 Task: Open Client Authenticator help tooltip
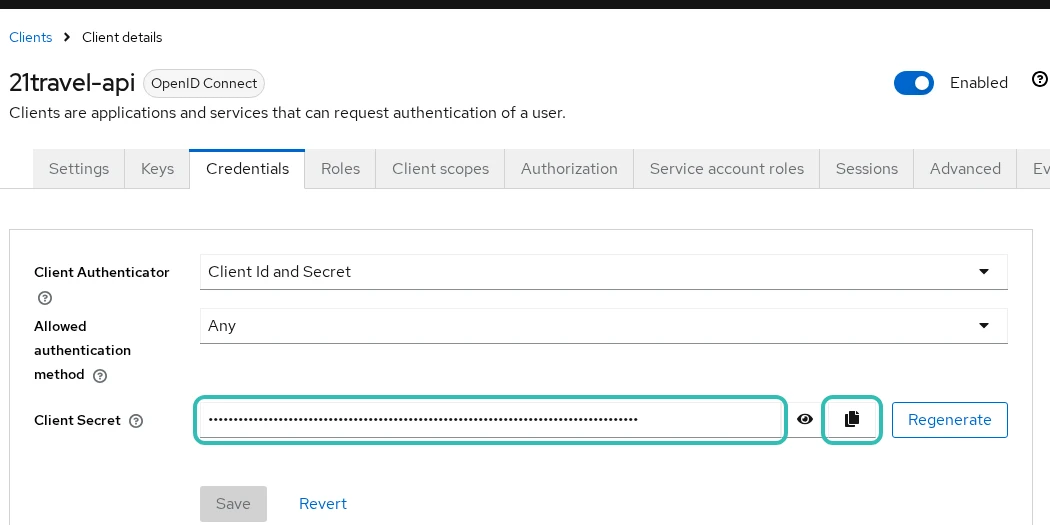point(45,298)
